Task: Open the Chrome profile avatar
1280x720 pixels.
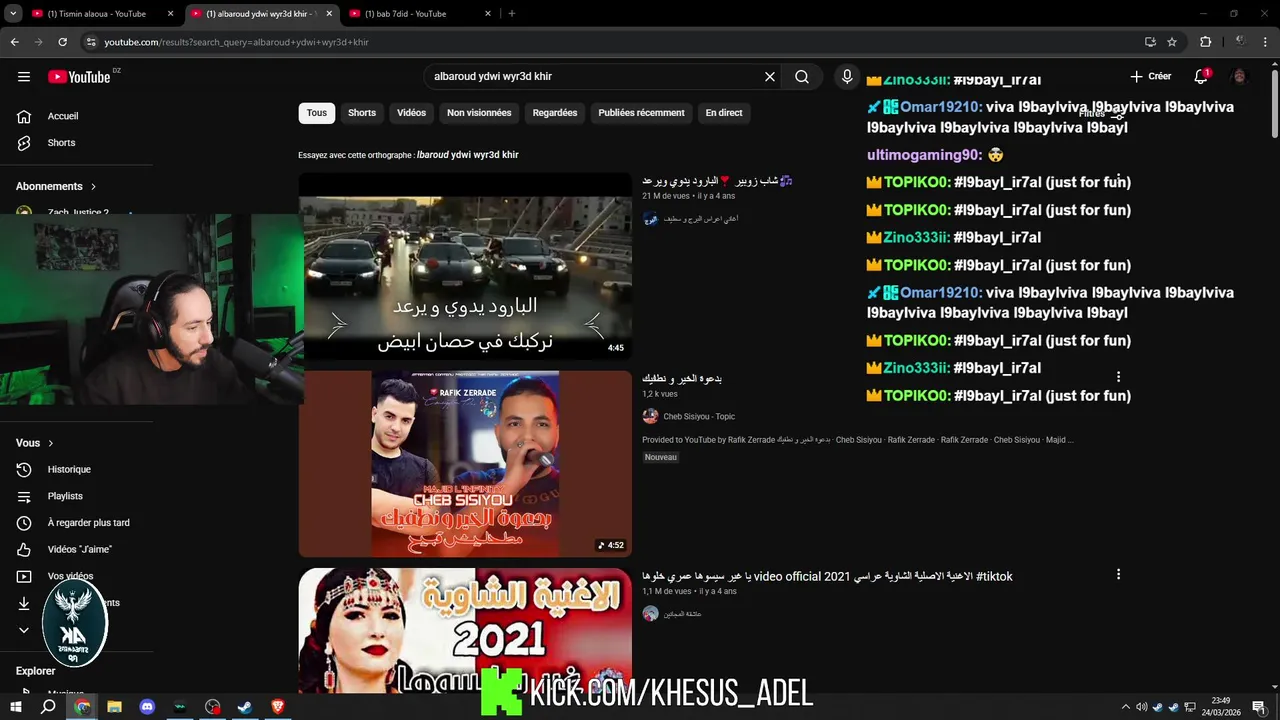Action: pyautogui.click(x=1240, y=42)
